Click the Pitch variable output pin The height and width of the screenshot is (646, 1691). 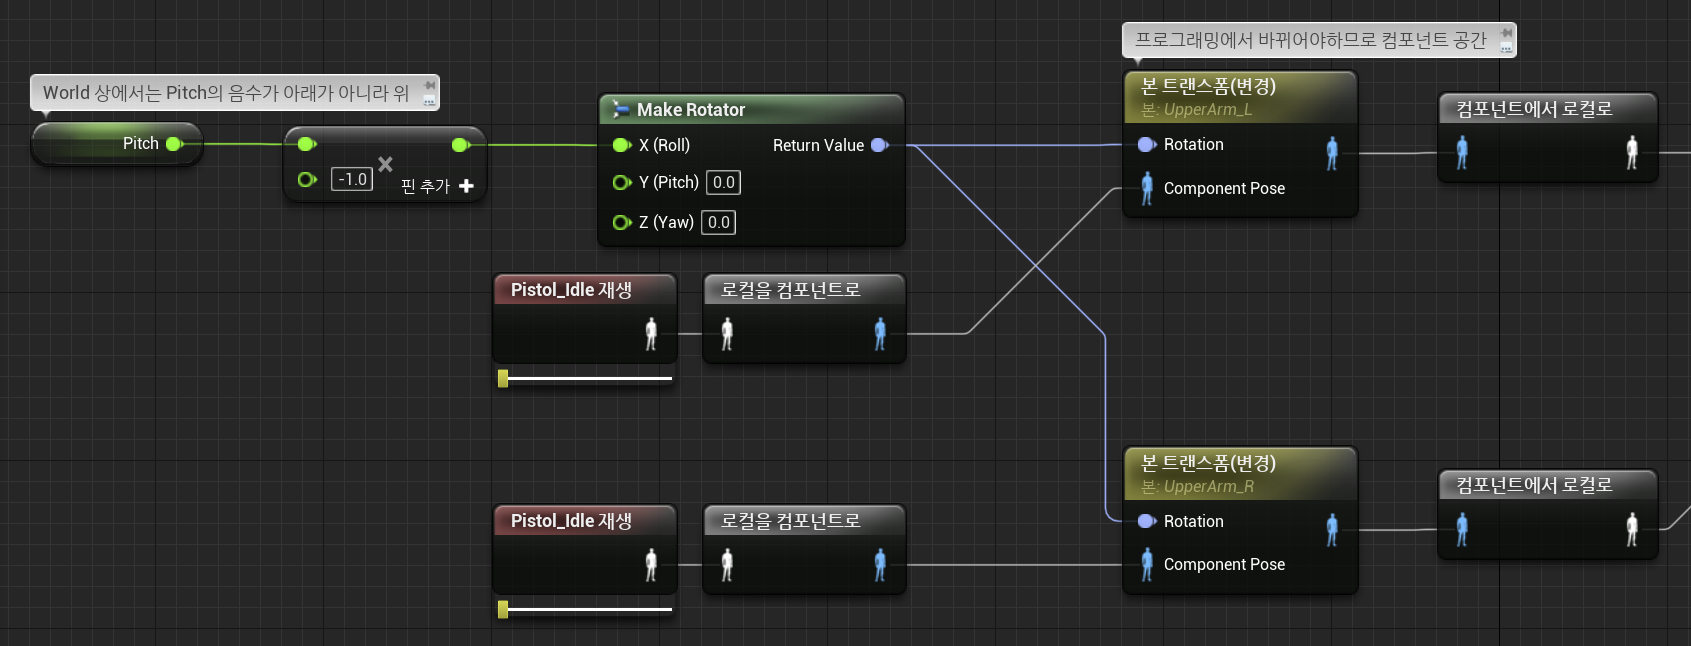point(175,144)
